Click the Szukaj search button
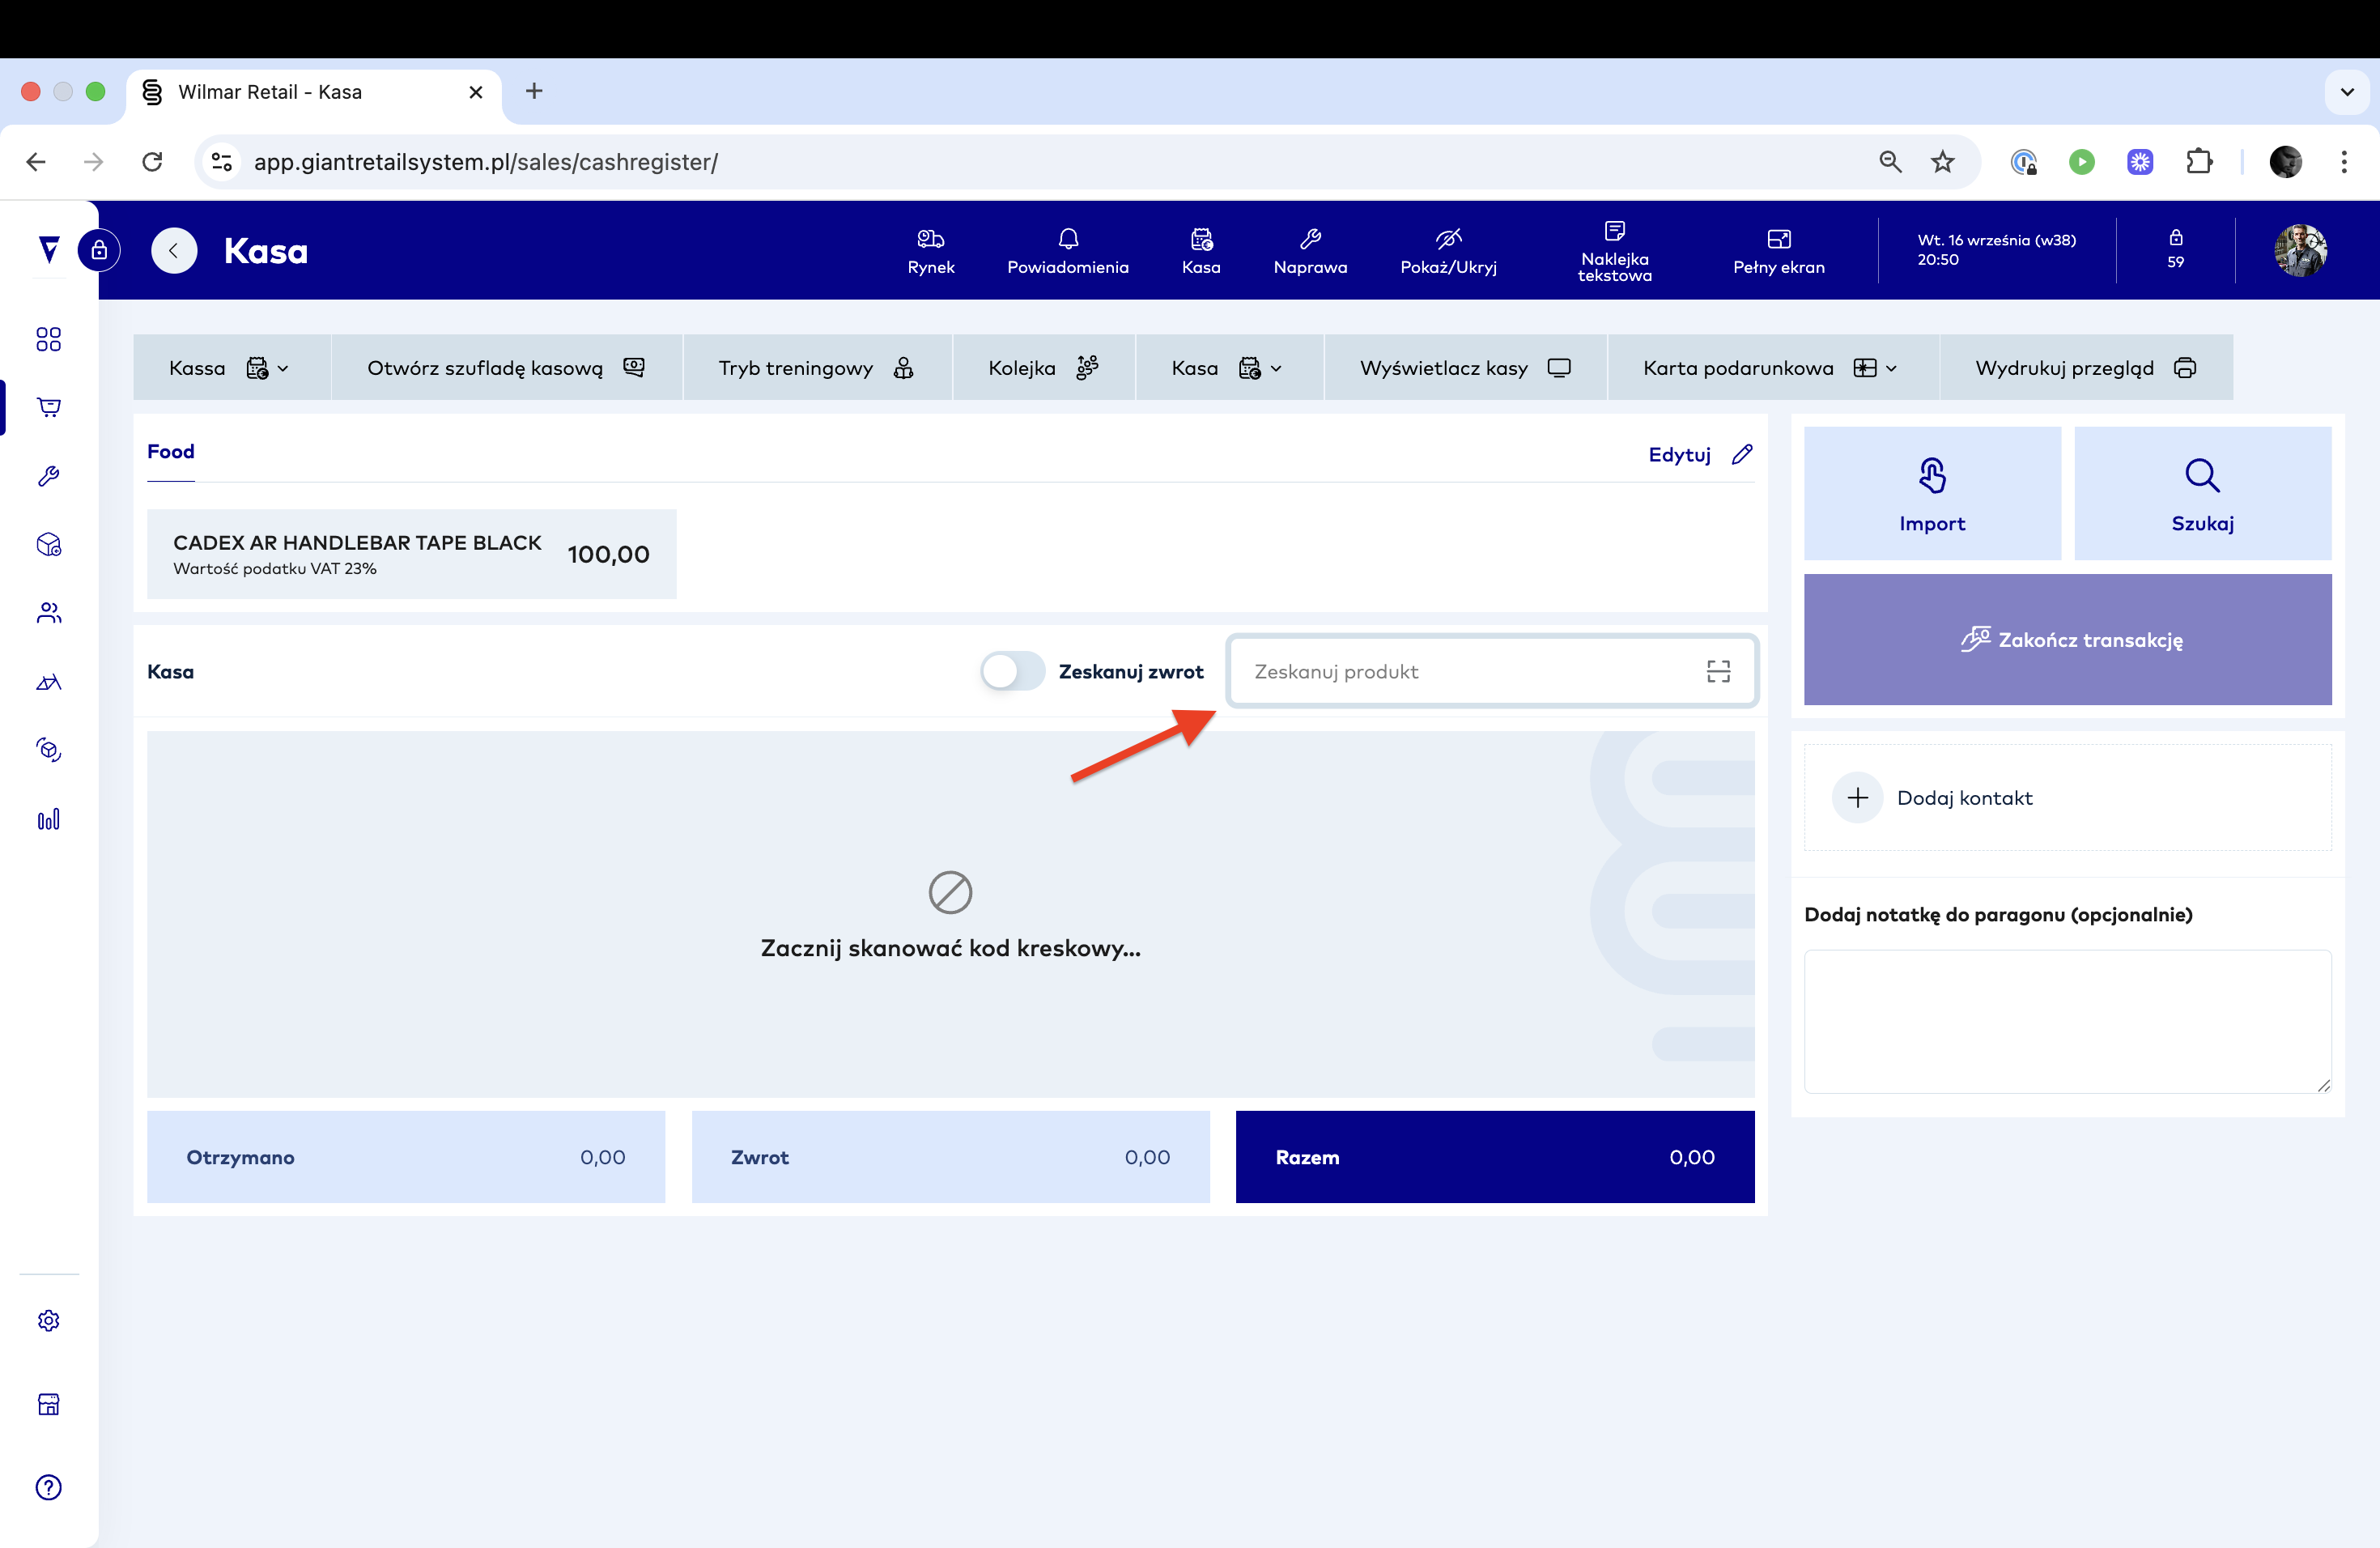The width and height of the screenshot is (2380, 1548). (2202, 493)
